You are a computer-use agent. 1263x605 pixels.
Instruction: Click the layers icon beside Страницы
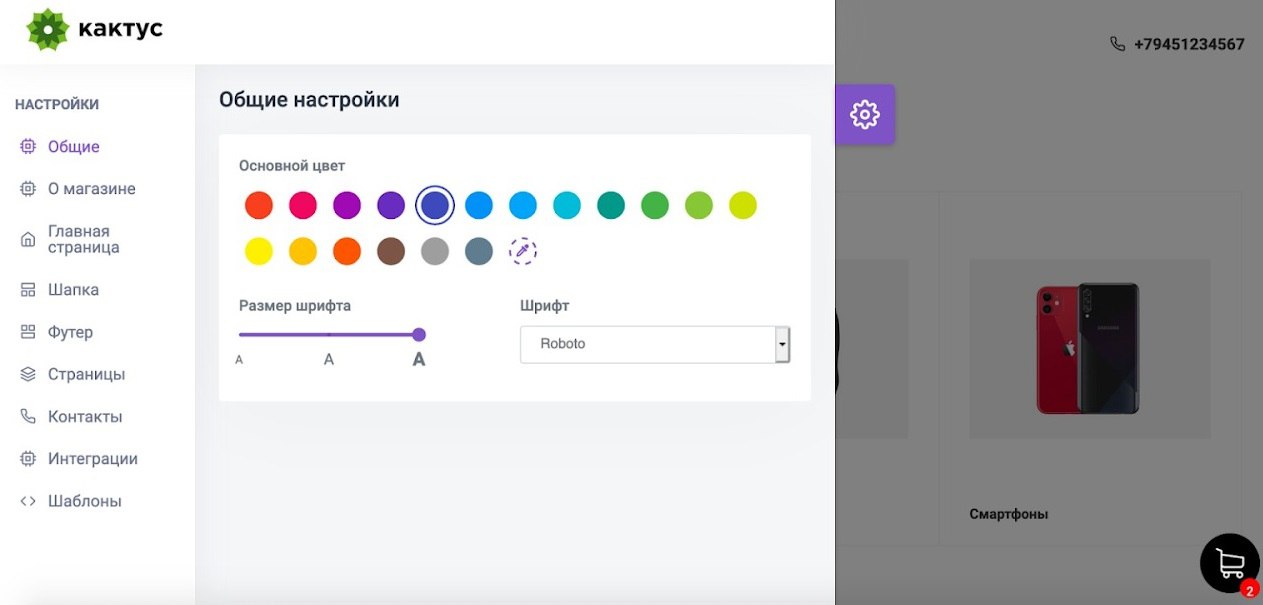[28, 374]
